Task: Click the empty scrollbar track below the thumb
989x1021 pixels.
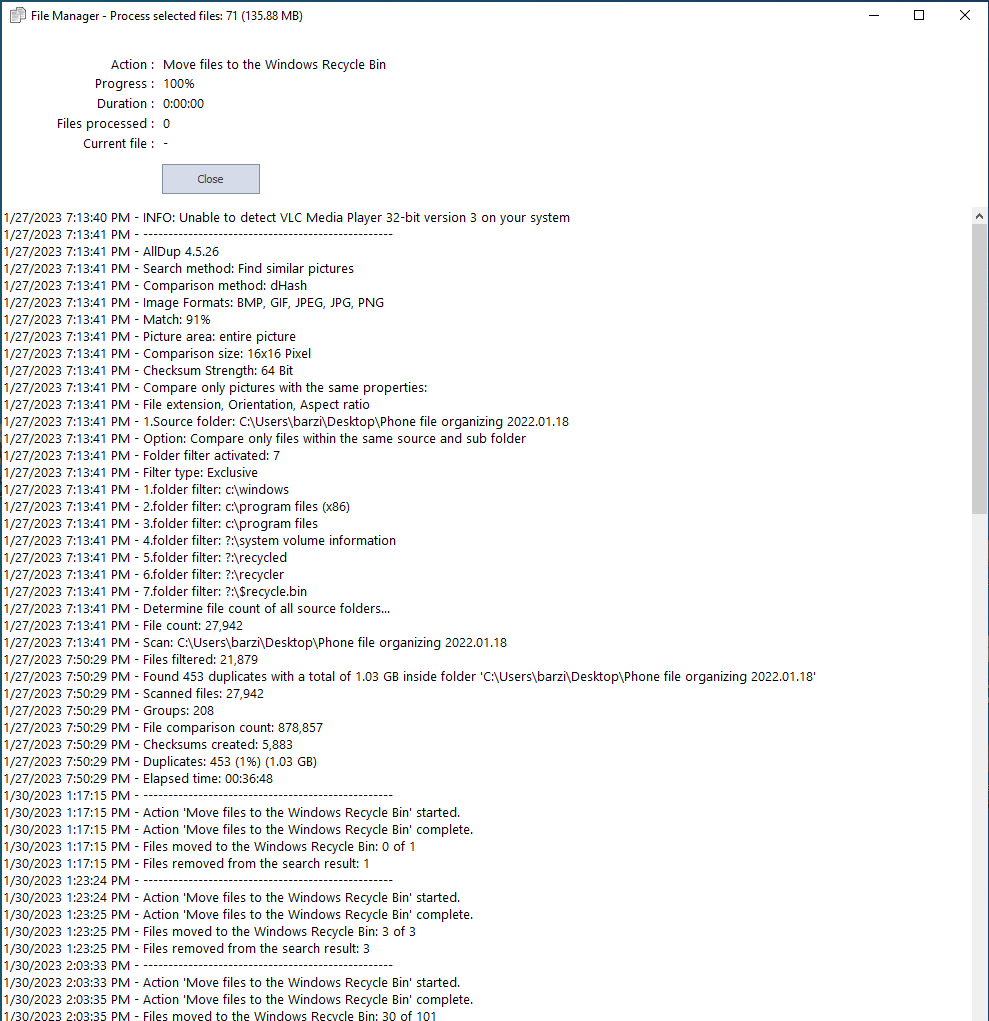Action: pyautogui.click(x=979, y=760)
